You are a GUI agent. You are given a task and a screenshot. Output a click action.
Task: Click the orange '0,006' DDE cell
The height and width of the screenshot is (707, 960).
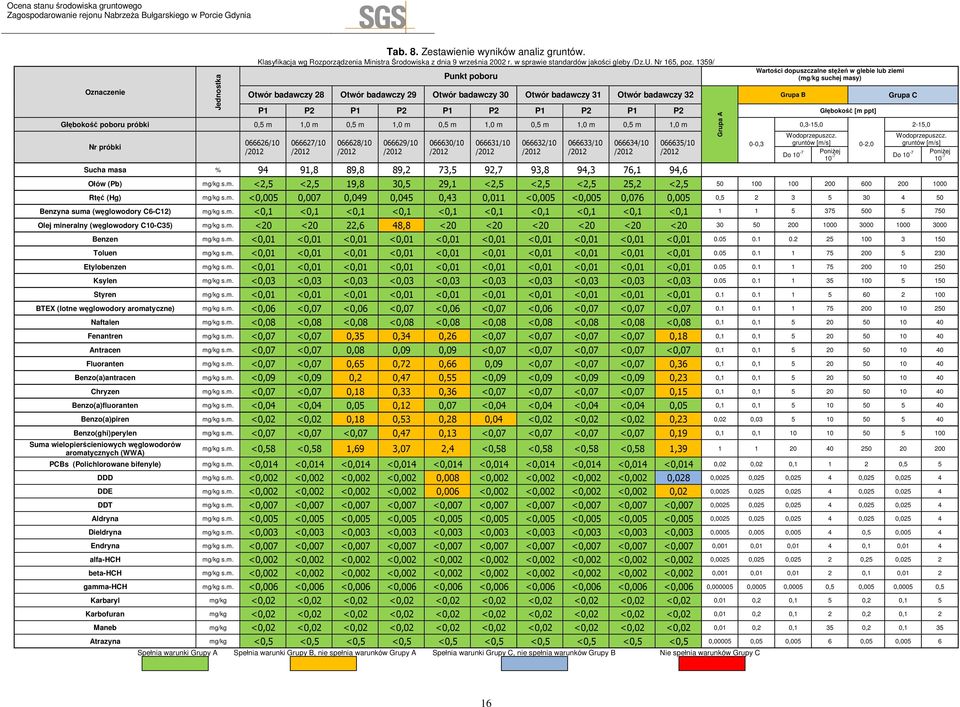[x=447, y=492]
